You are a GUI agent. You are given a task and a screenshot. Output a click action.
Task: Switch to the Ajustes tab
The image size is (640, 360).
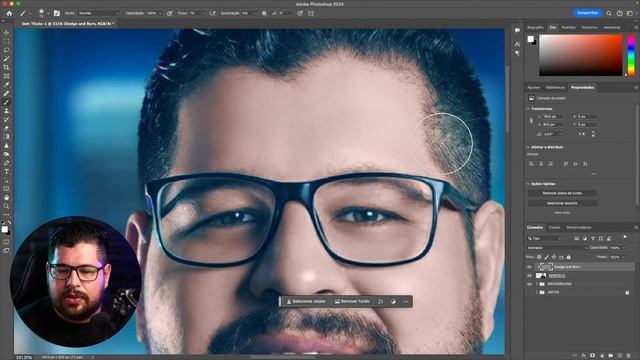pyautogui.click(x=533, y=87)
